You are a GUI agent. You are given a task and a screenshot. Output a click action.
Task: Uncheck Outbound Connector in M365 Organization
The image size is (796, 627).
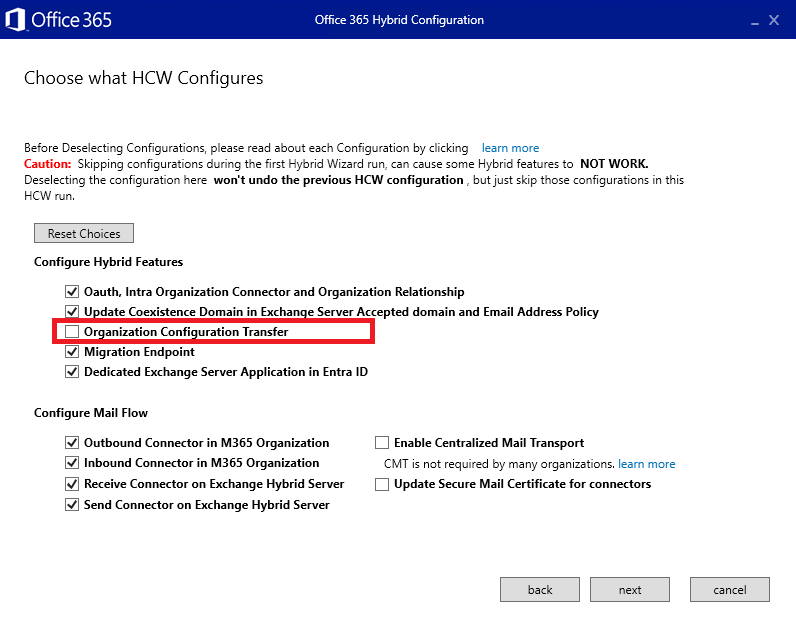[72, 443]
